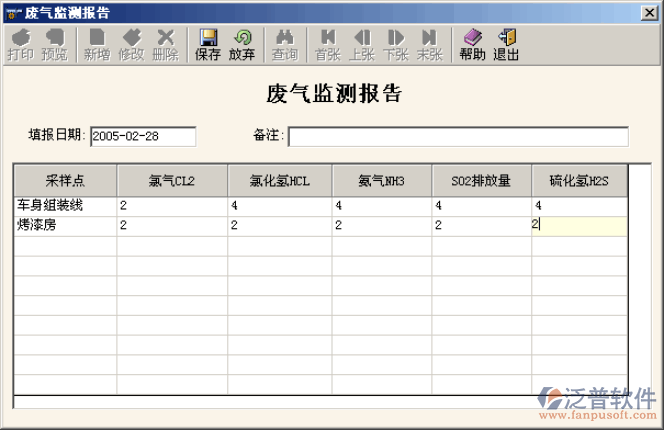The image size is (667, 431).
Task: Select the 车身组装线 row cell
Action: point(65,206)
